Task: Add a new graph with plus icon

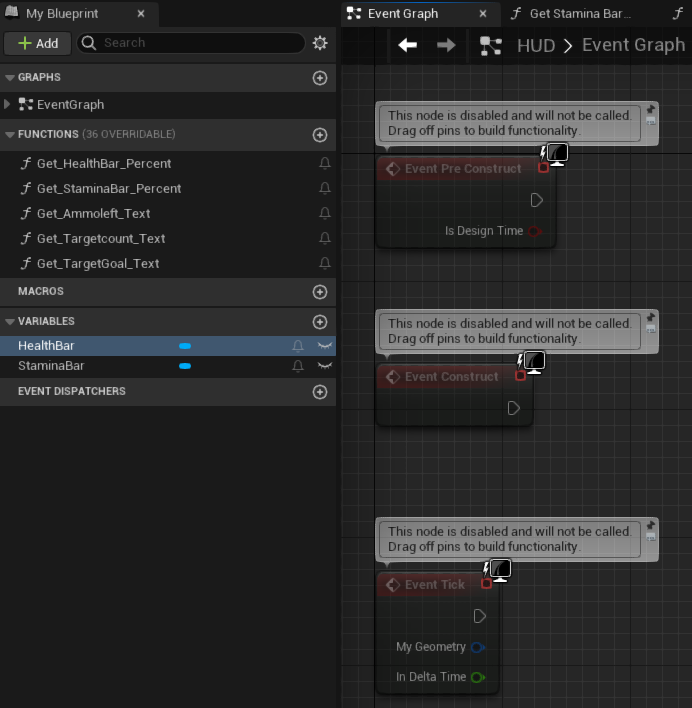Action: click(x=320, y=78)
